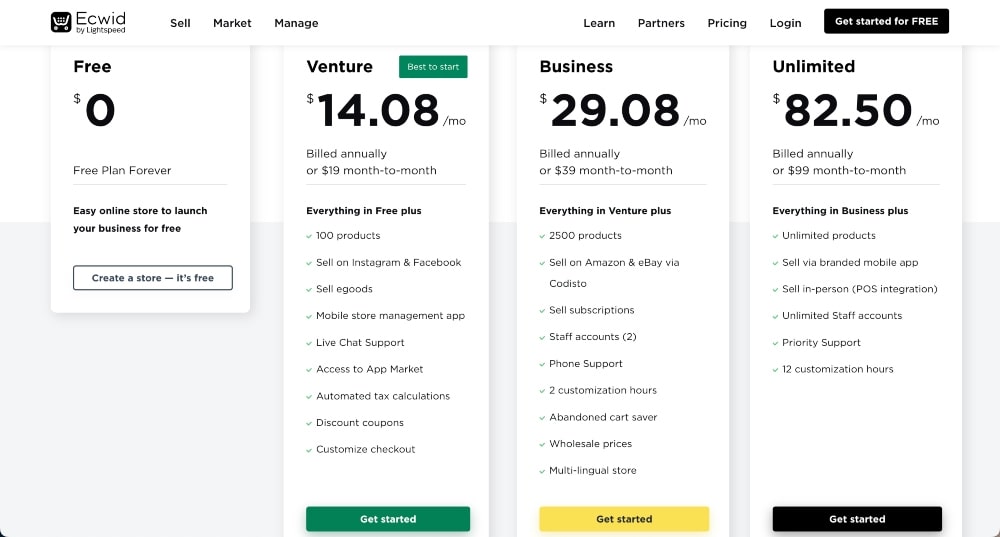Click checkmark beside Unlimited products
The image size is (1000, 537).
tap(773, 236)
